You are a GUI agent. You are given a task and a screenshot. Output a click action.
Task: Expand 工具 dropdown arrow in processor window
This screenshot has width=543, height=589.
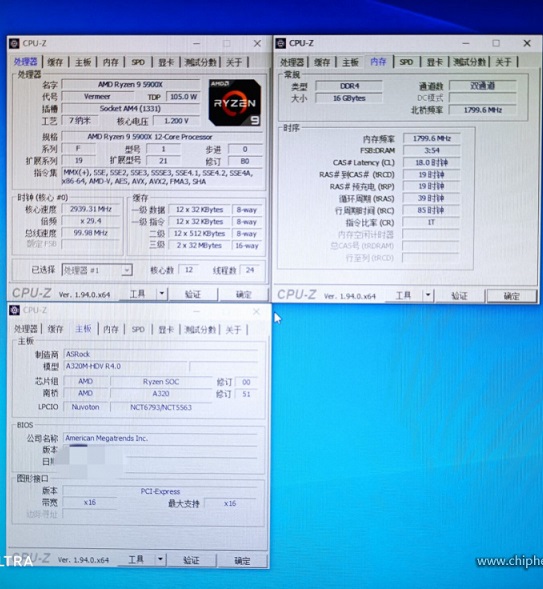pyautogui.click(x=162, y=294)
